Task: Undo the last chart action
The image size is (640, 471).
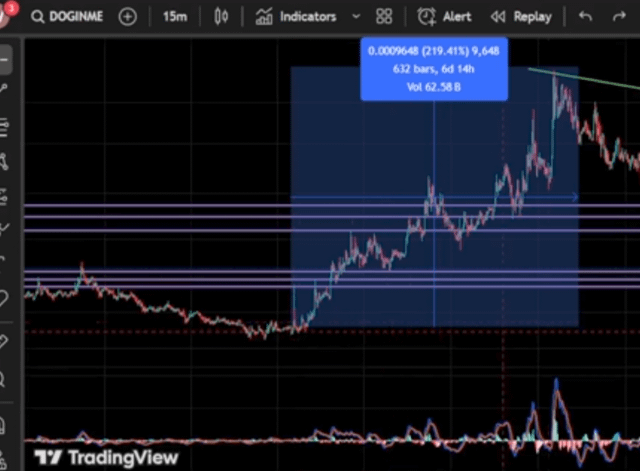Action: [x=585, y=17]
